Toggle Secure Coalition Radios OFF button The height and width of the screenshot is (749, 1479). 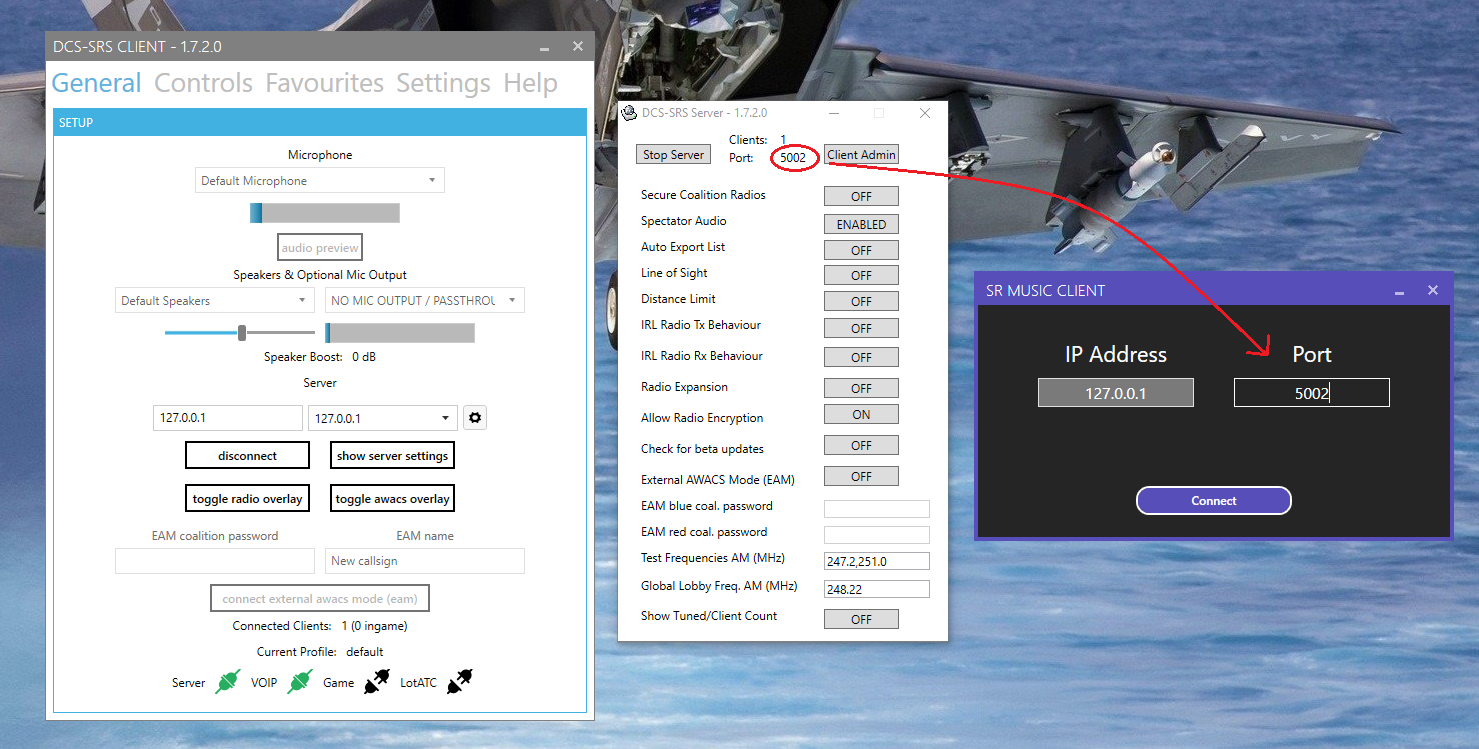point(861,196)
